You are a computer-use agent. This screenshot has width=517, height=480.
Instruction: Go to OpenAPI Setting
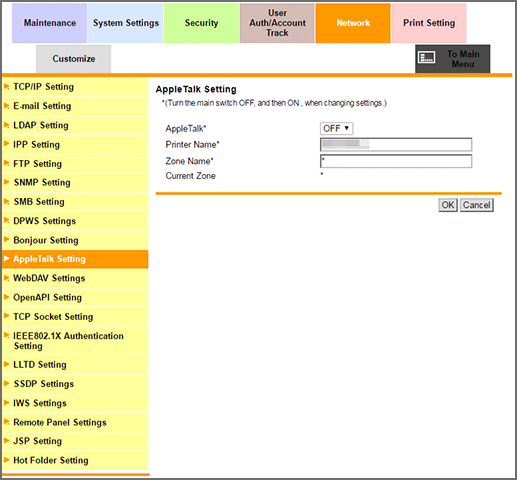(x=75, y=298)
